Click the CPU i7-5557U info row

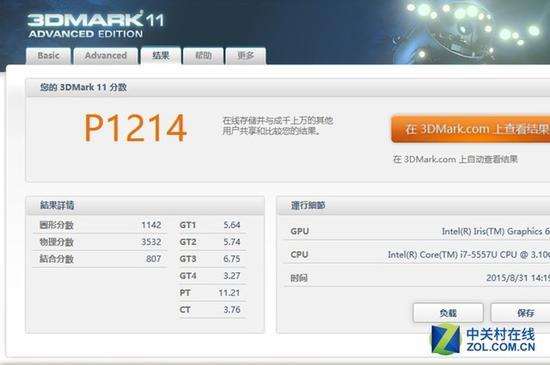[417, 255]
